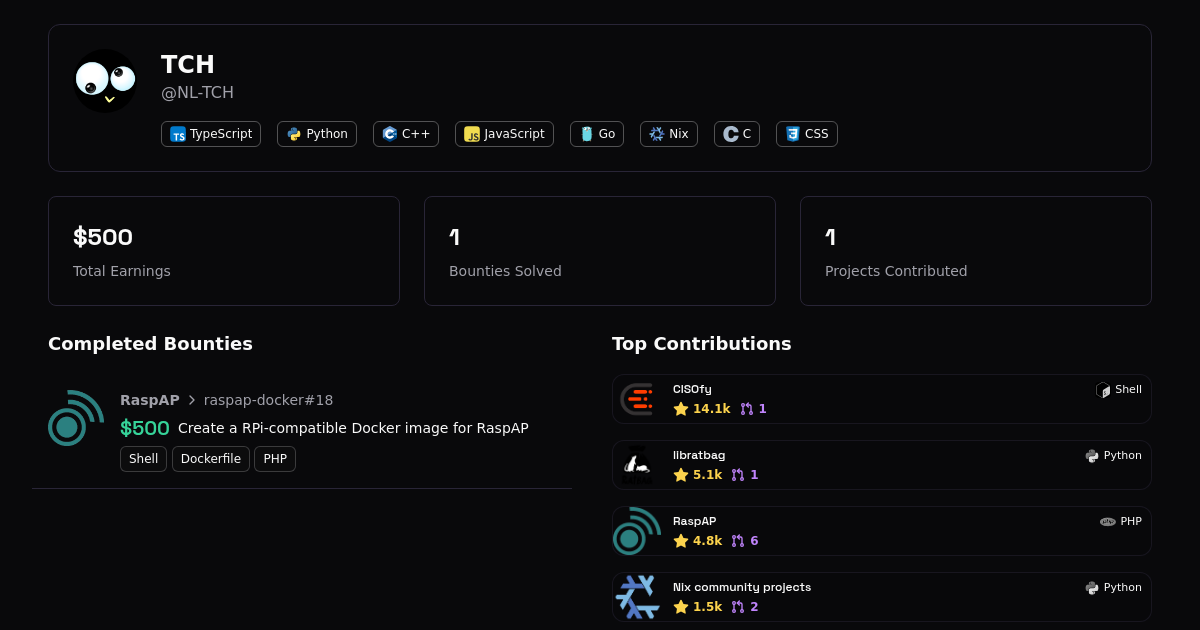Open the RaspAP organization link in bounty
This screenshot has width=1200, height=630.
150,400
